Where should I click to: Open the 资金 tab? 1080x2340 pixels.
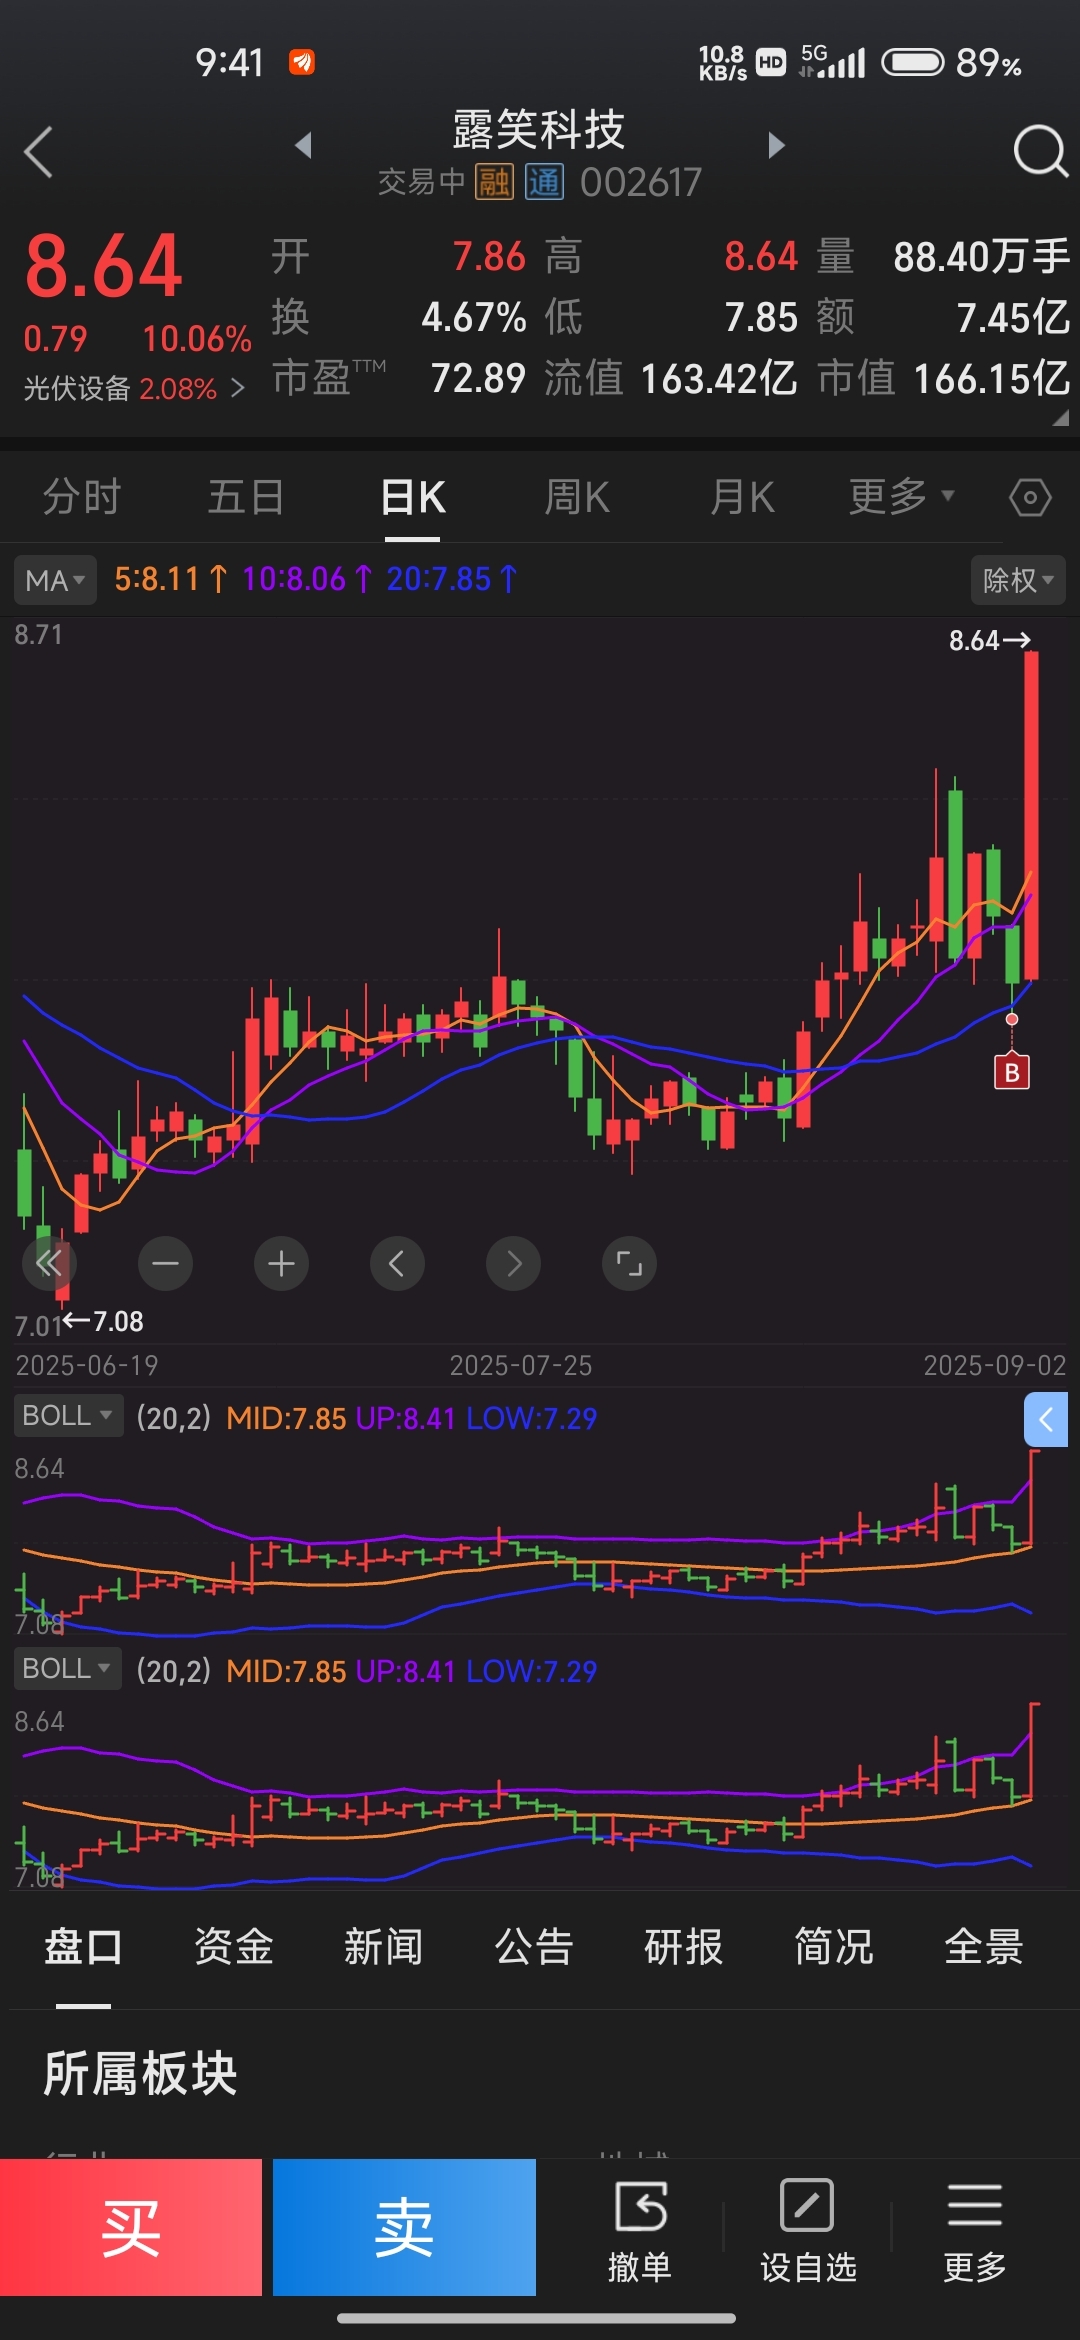233,1947
